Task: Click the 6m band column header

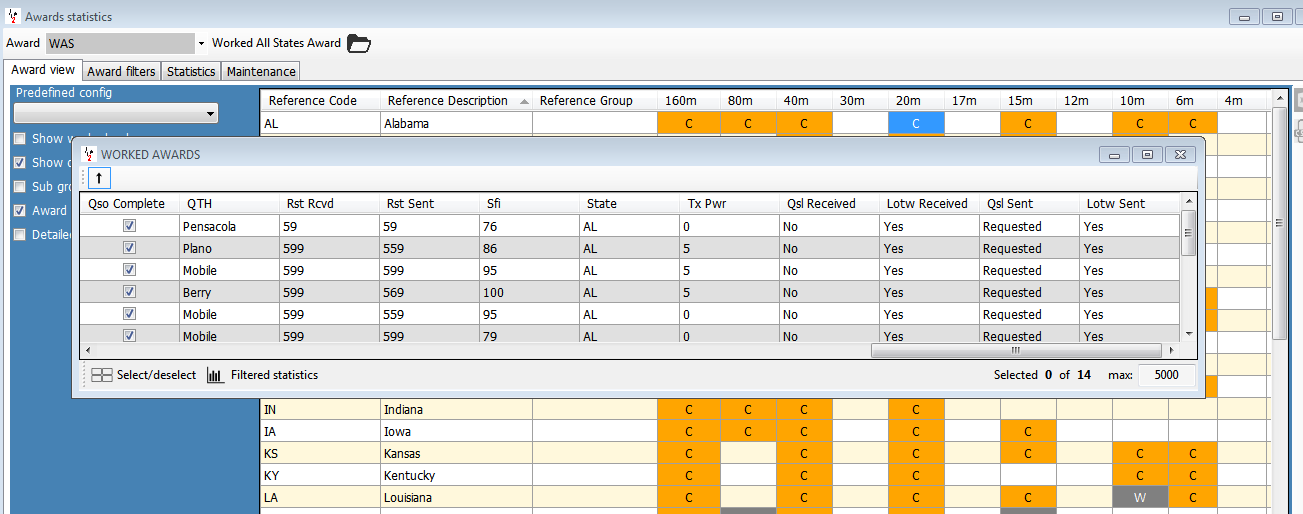Action: pyautogui.click(x=1193, y=100)
